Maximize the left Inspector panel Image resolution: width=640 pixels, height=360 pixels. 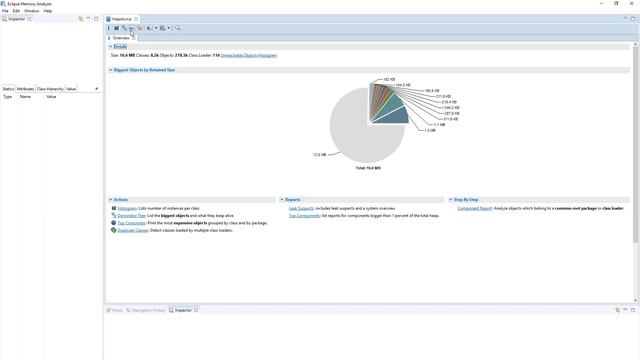coord(96,19)
